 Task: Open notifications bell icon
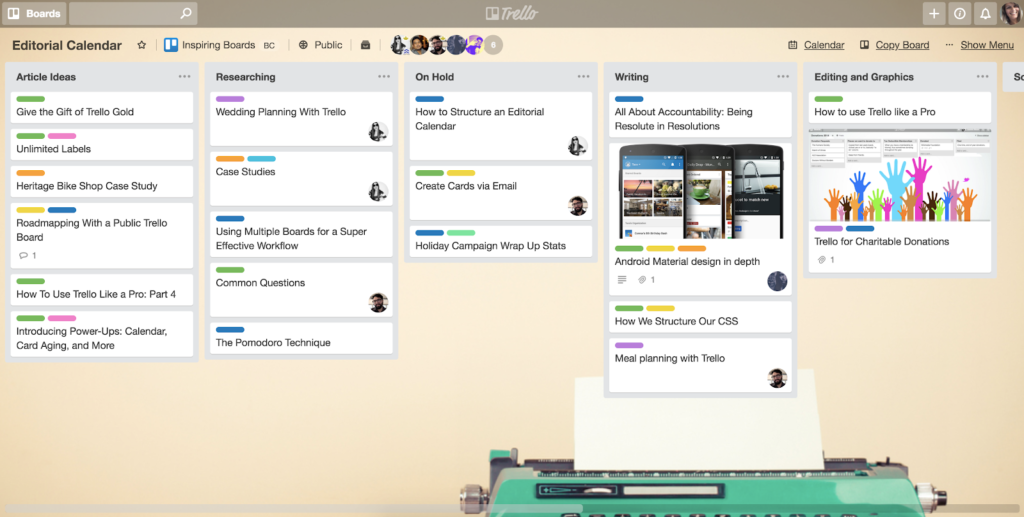pyautogui.click(x=985, y=13)
